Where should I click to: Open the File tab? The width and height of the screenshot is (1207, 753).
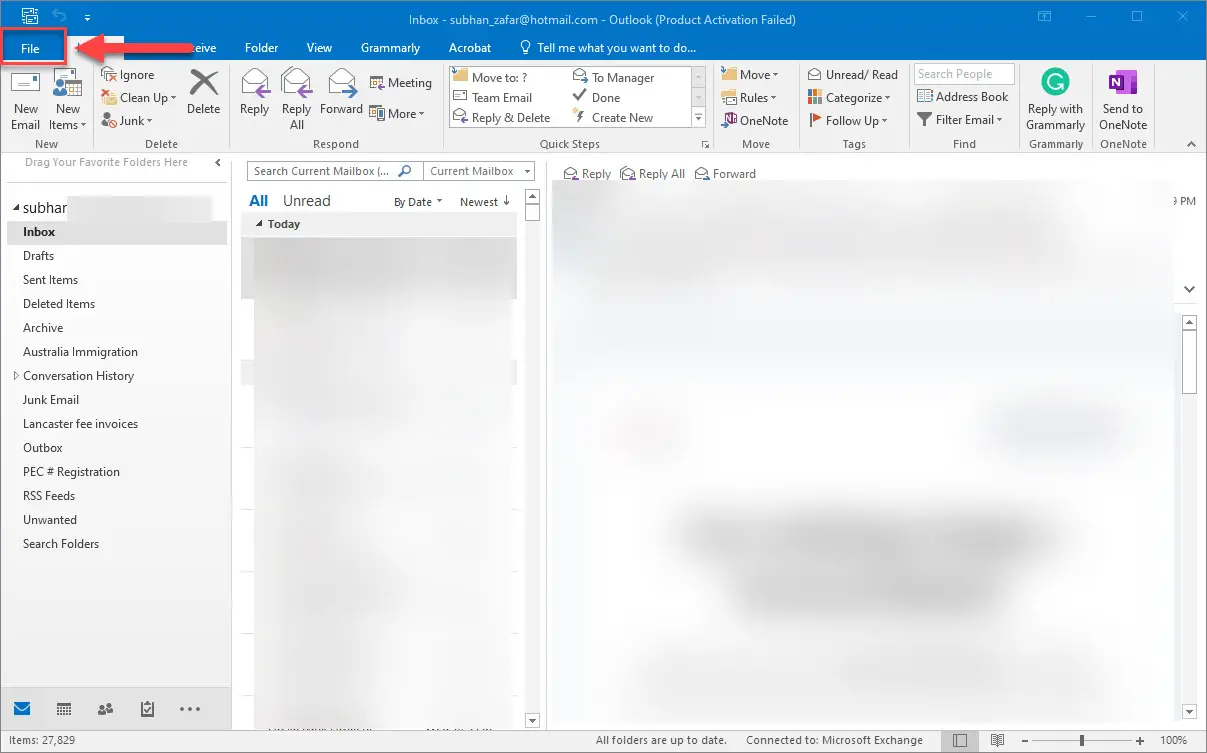pos(30,48)
